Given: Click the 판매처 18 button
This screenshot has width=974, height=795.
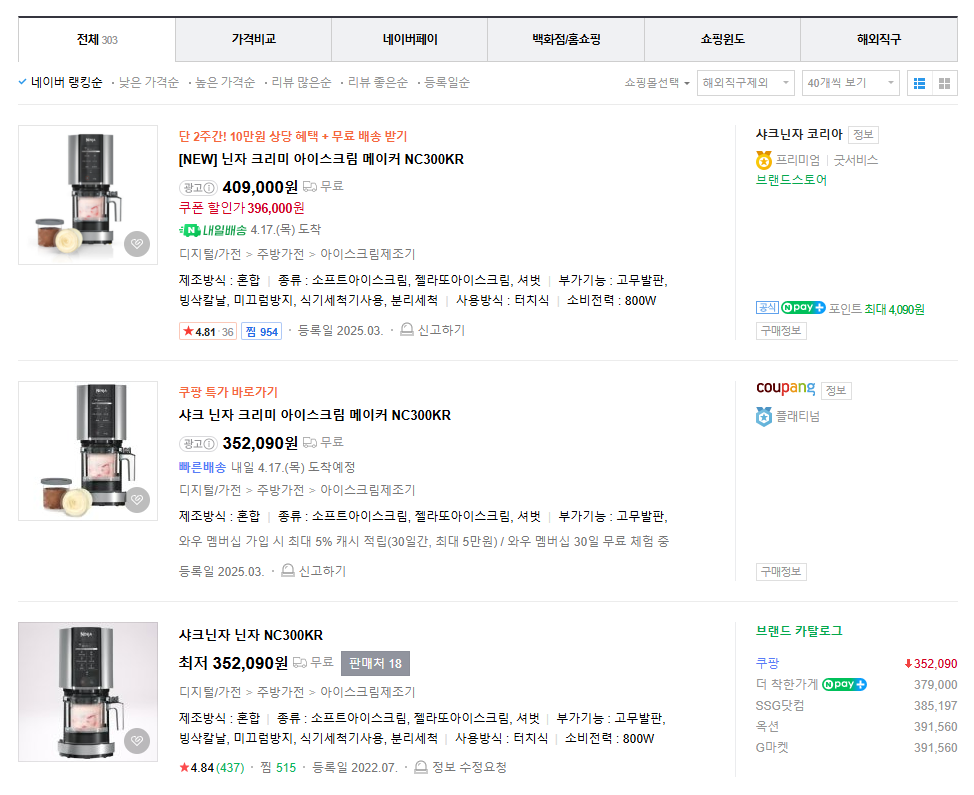Looking at the screenshot, I should point(375,663).
